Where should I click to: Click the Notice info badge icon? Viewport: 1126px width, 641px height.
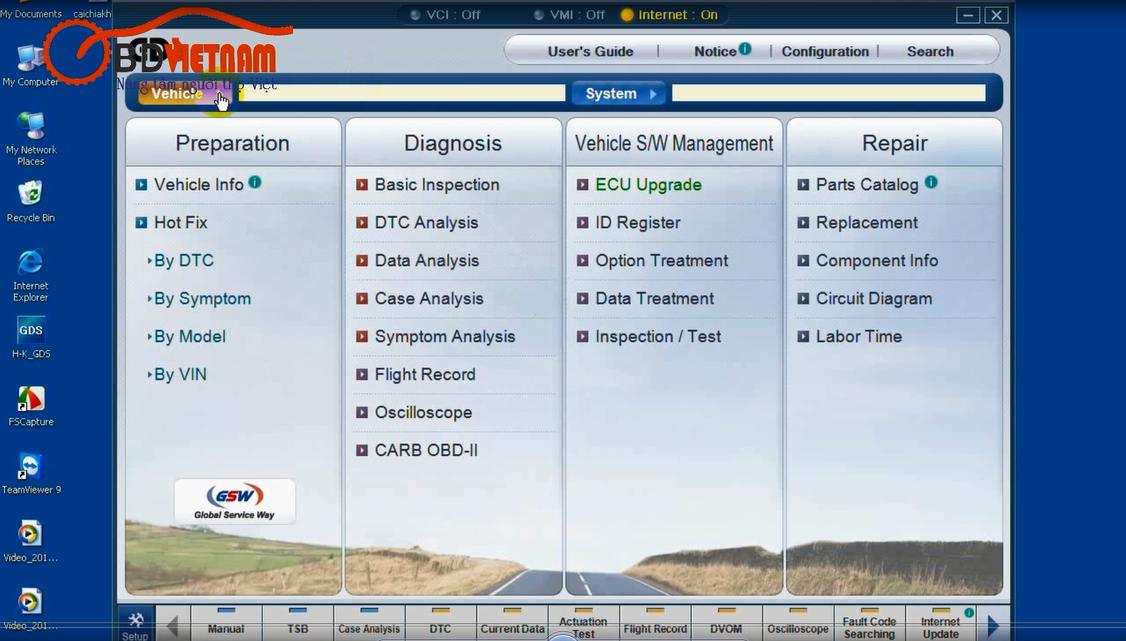point(745,49)
